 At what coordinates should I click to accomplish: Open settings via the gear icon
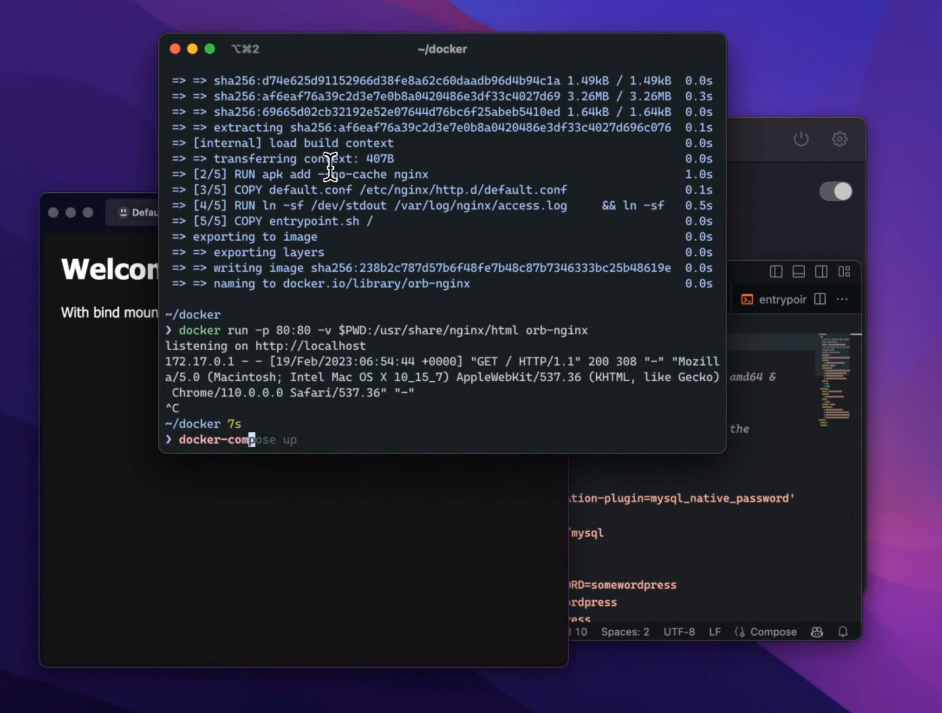840,139
